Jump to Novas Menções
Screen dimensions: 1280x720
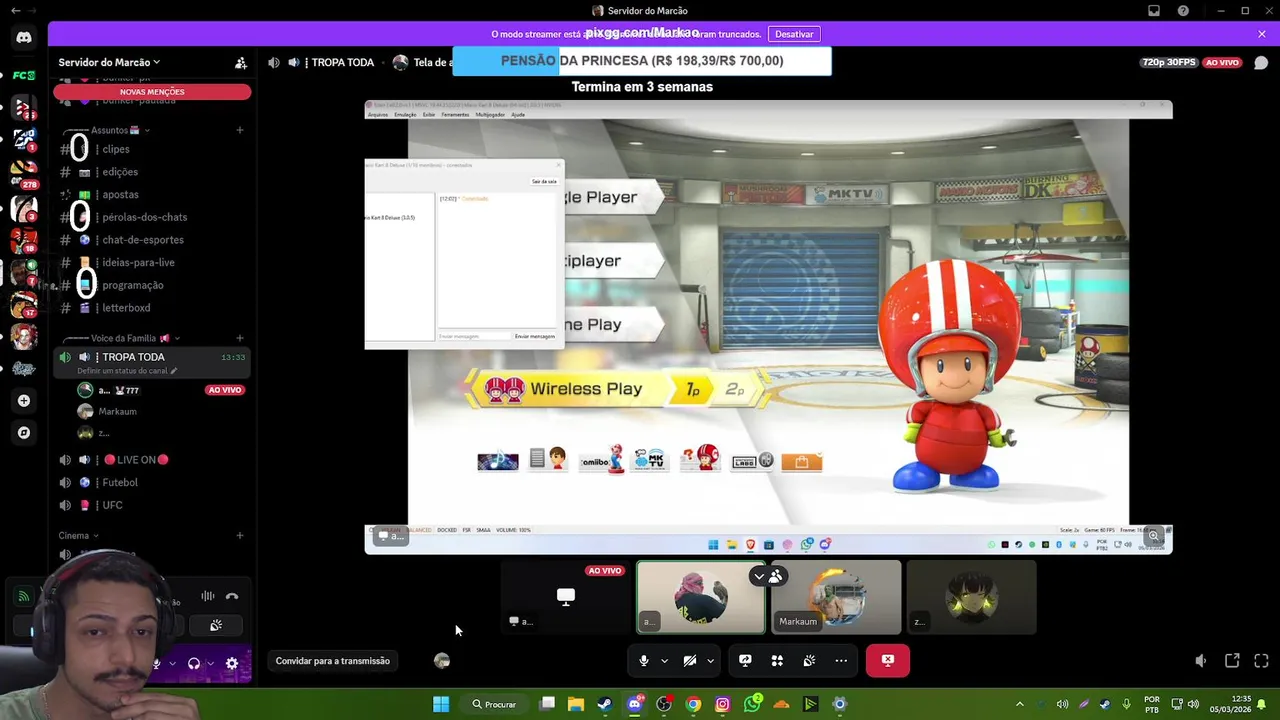click(x=152, y=92)
